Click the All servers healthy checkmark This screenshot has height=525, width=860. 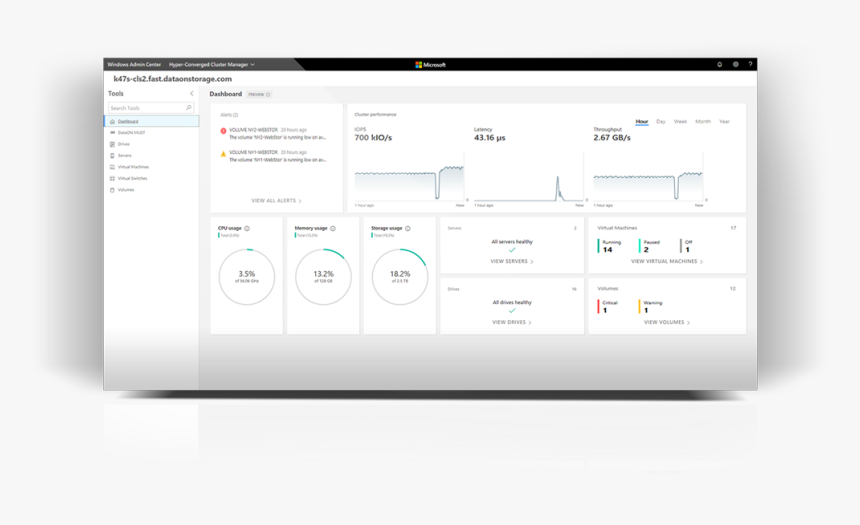point(512,250)
